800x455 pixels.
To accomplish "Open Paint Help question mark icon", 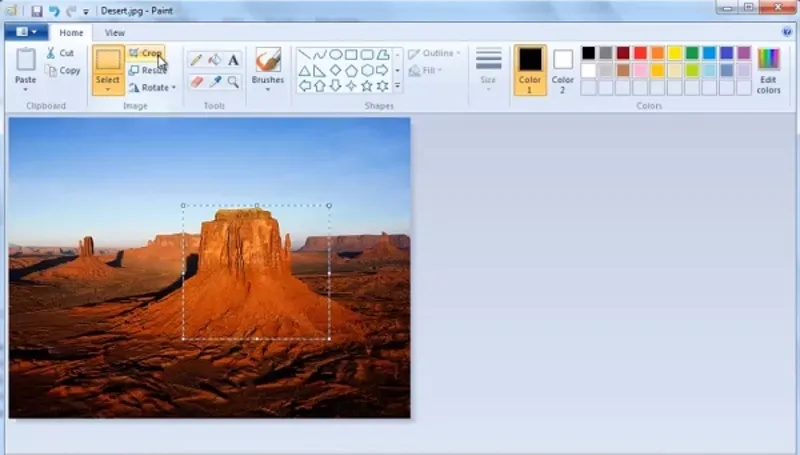I will click(787, 32).
